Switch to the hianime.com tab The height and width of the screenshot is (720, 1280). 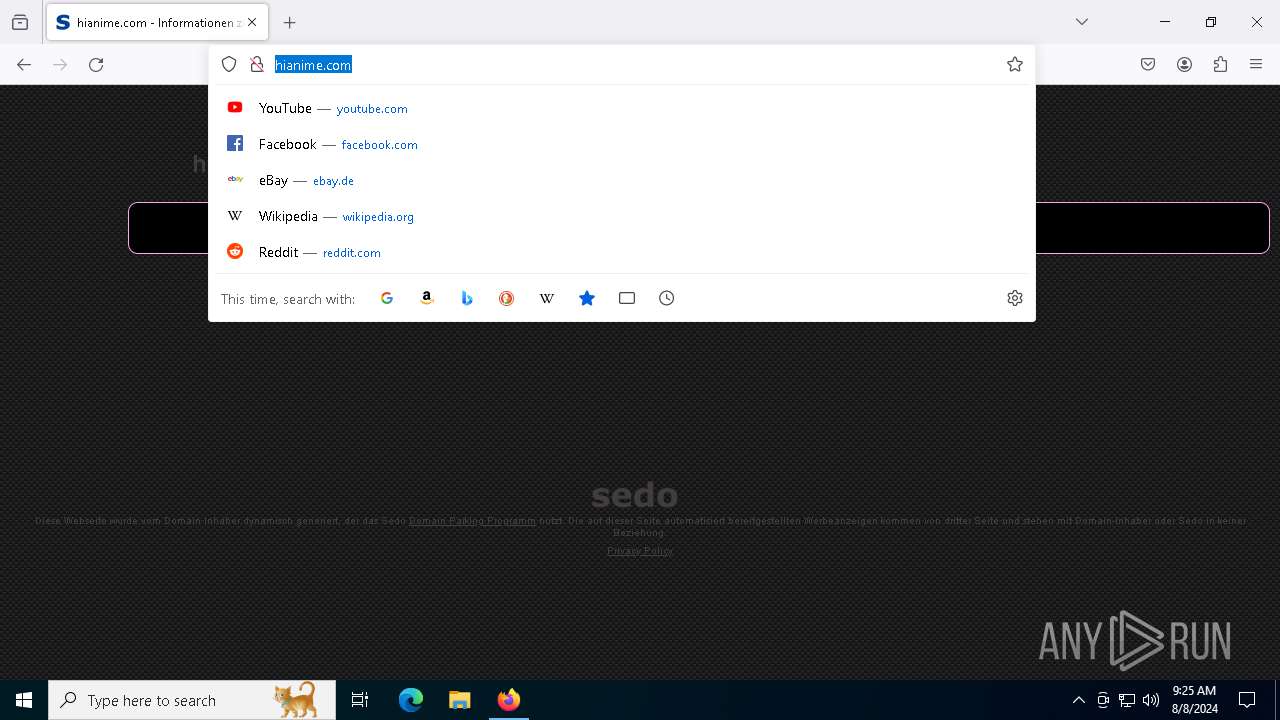157,22
